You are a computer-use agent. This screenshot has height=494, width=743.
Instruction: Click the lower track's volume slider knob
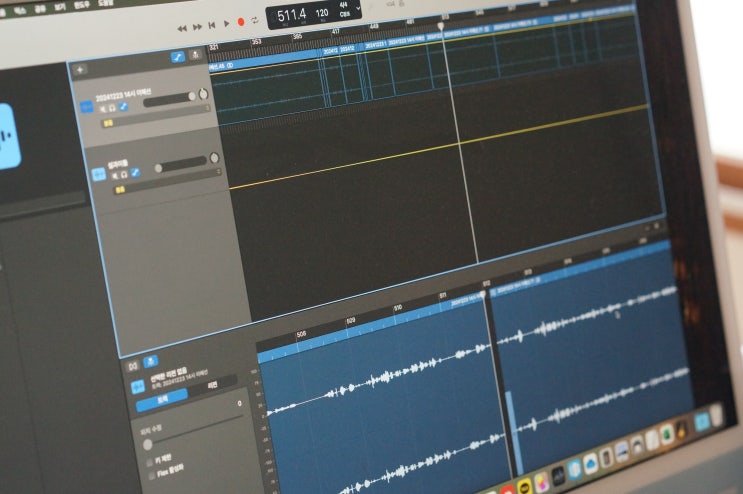coord(158,168)
